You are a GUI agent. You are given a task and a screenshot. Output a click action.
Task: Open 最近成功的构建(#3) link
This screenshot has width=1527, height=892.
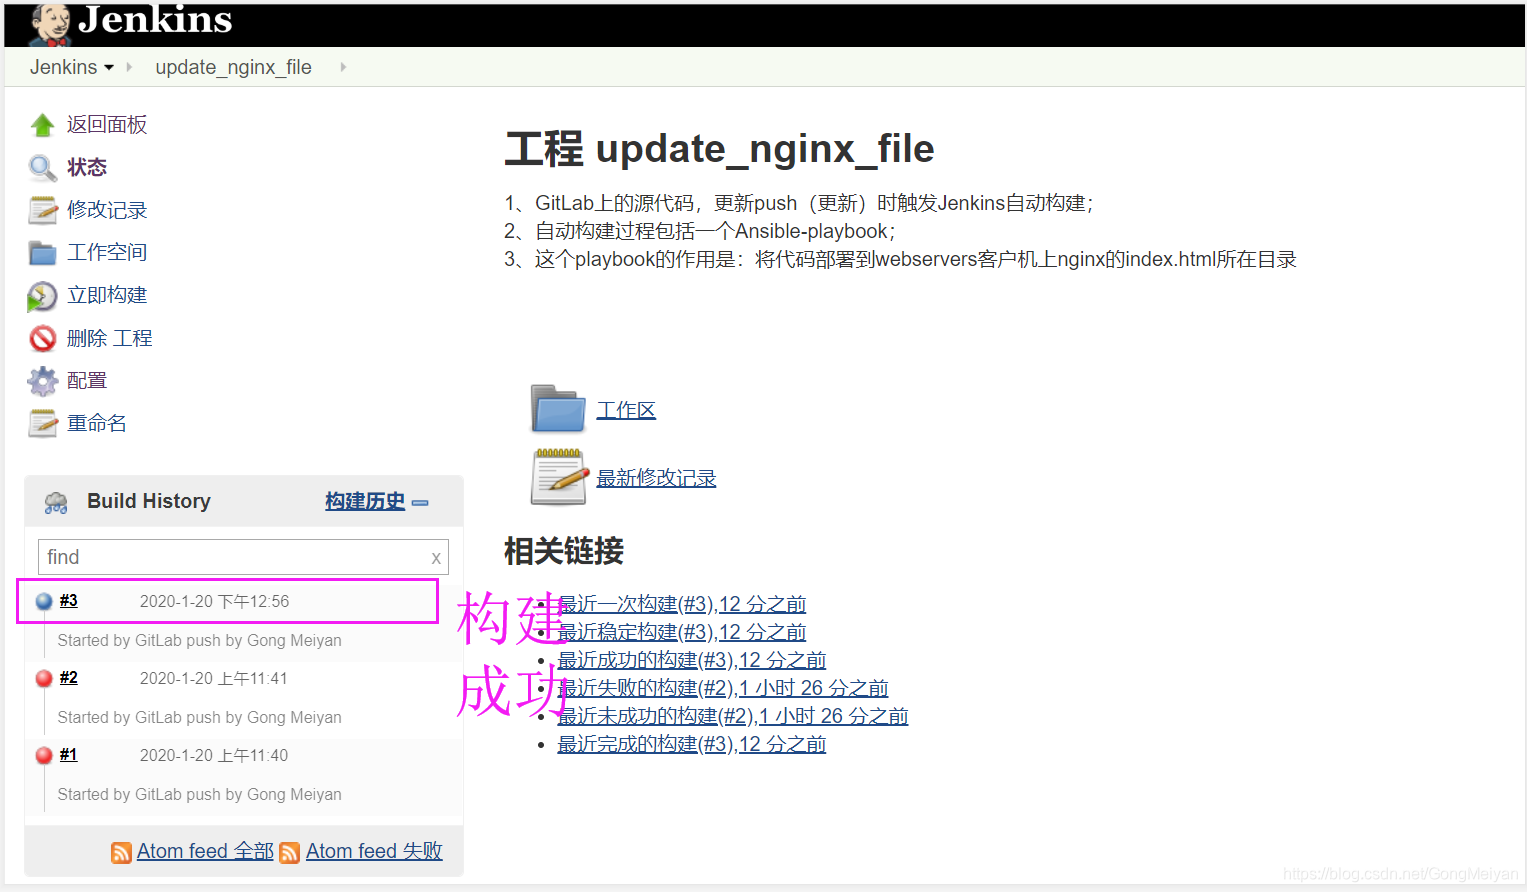(692, 661)
